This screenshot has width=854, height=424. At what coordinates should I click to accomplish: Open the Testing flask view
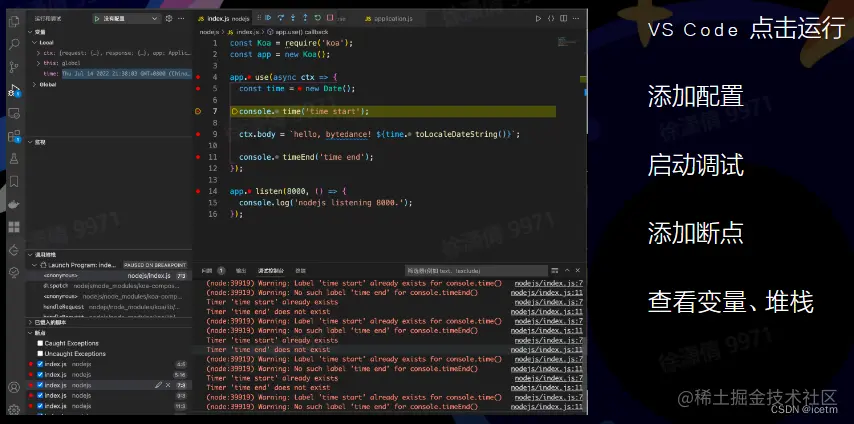point(14,159)
